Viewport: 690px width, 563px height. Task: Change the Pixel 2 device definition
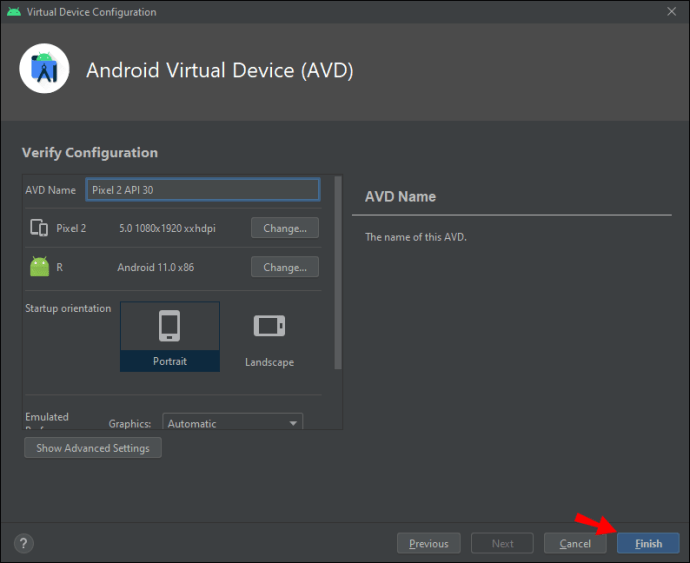[x=285, y=228]
